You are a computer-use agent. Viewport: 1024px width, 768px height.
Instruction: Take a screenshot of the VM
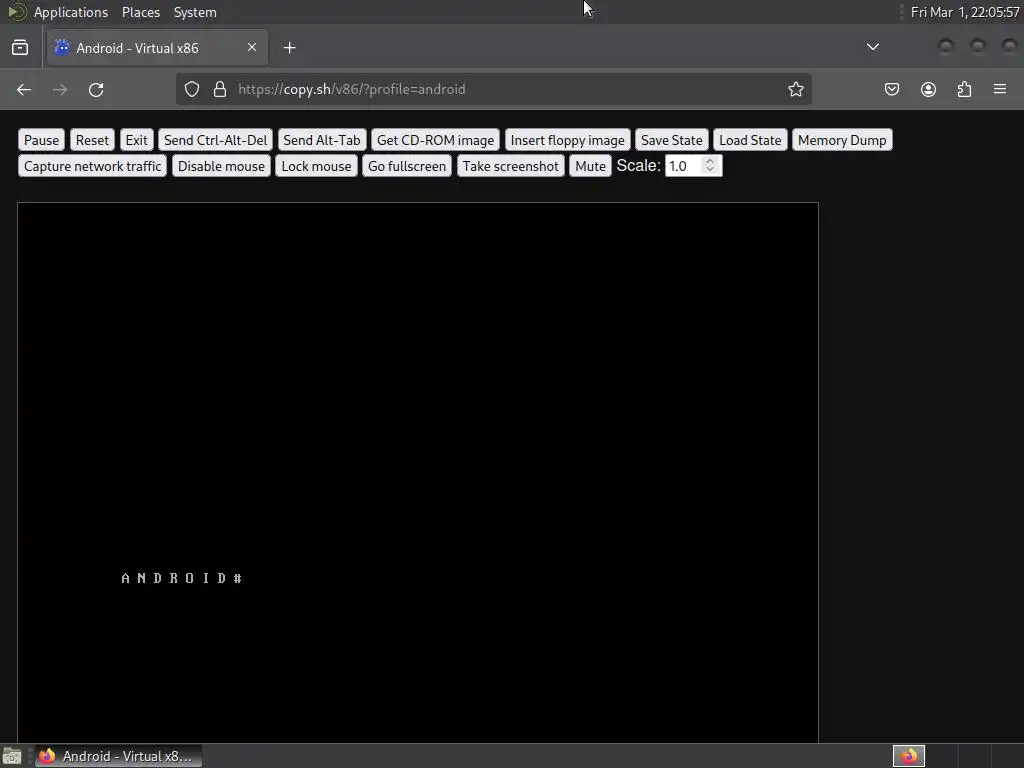click(511, 166)
